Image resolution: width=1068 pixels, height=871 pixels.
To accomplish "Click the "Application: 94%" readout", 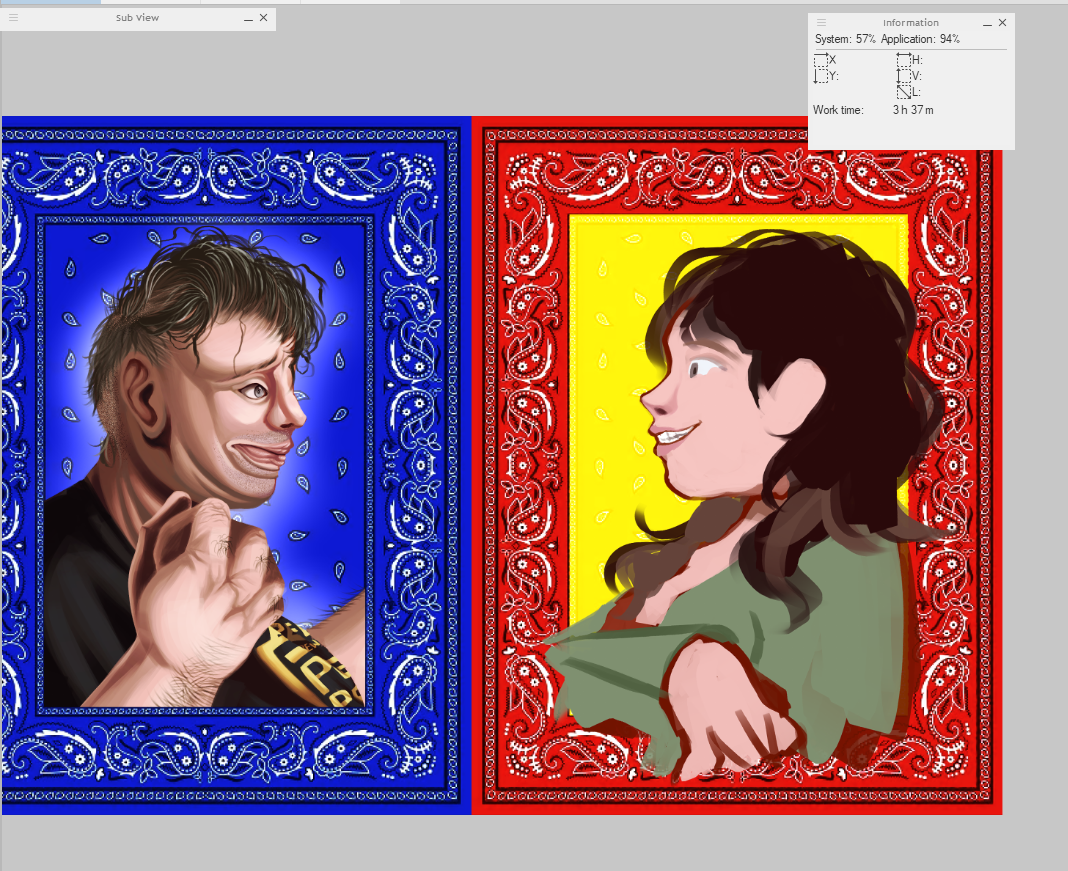I will (920, 39).
